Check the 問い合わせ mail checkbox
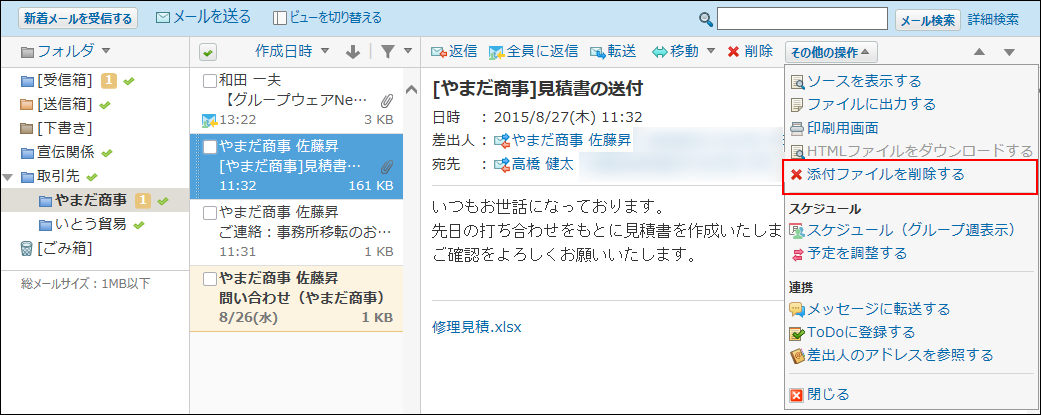The image size is (1041, 415). click(x=210, y=278)
